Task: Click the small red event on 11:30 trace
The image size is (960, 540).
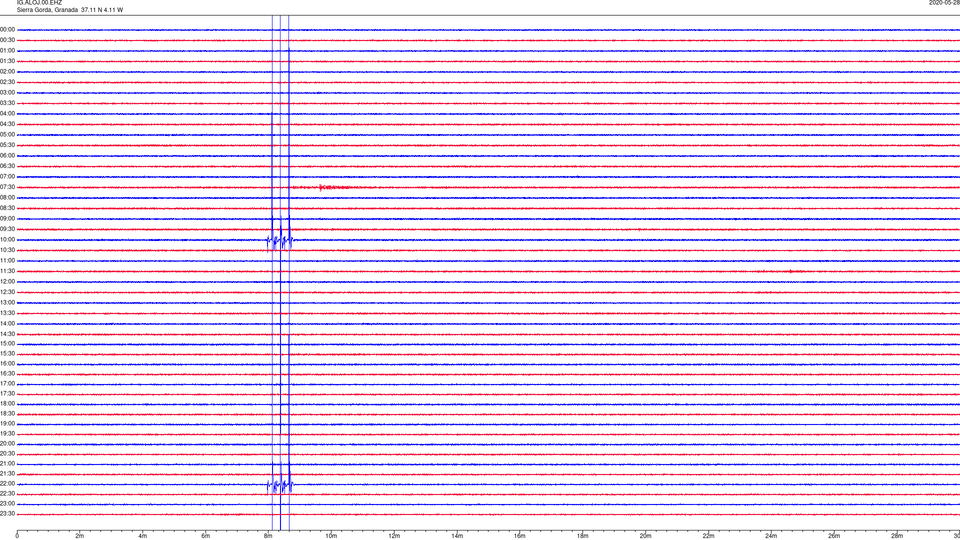Action: [x=792, y=271]
